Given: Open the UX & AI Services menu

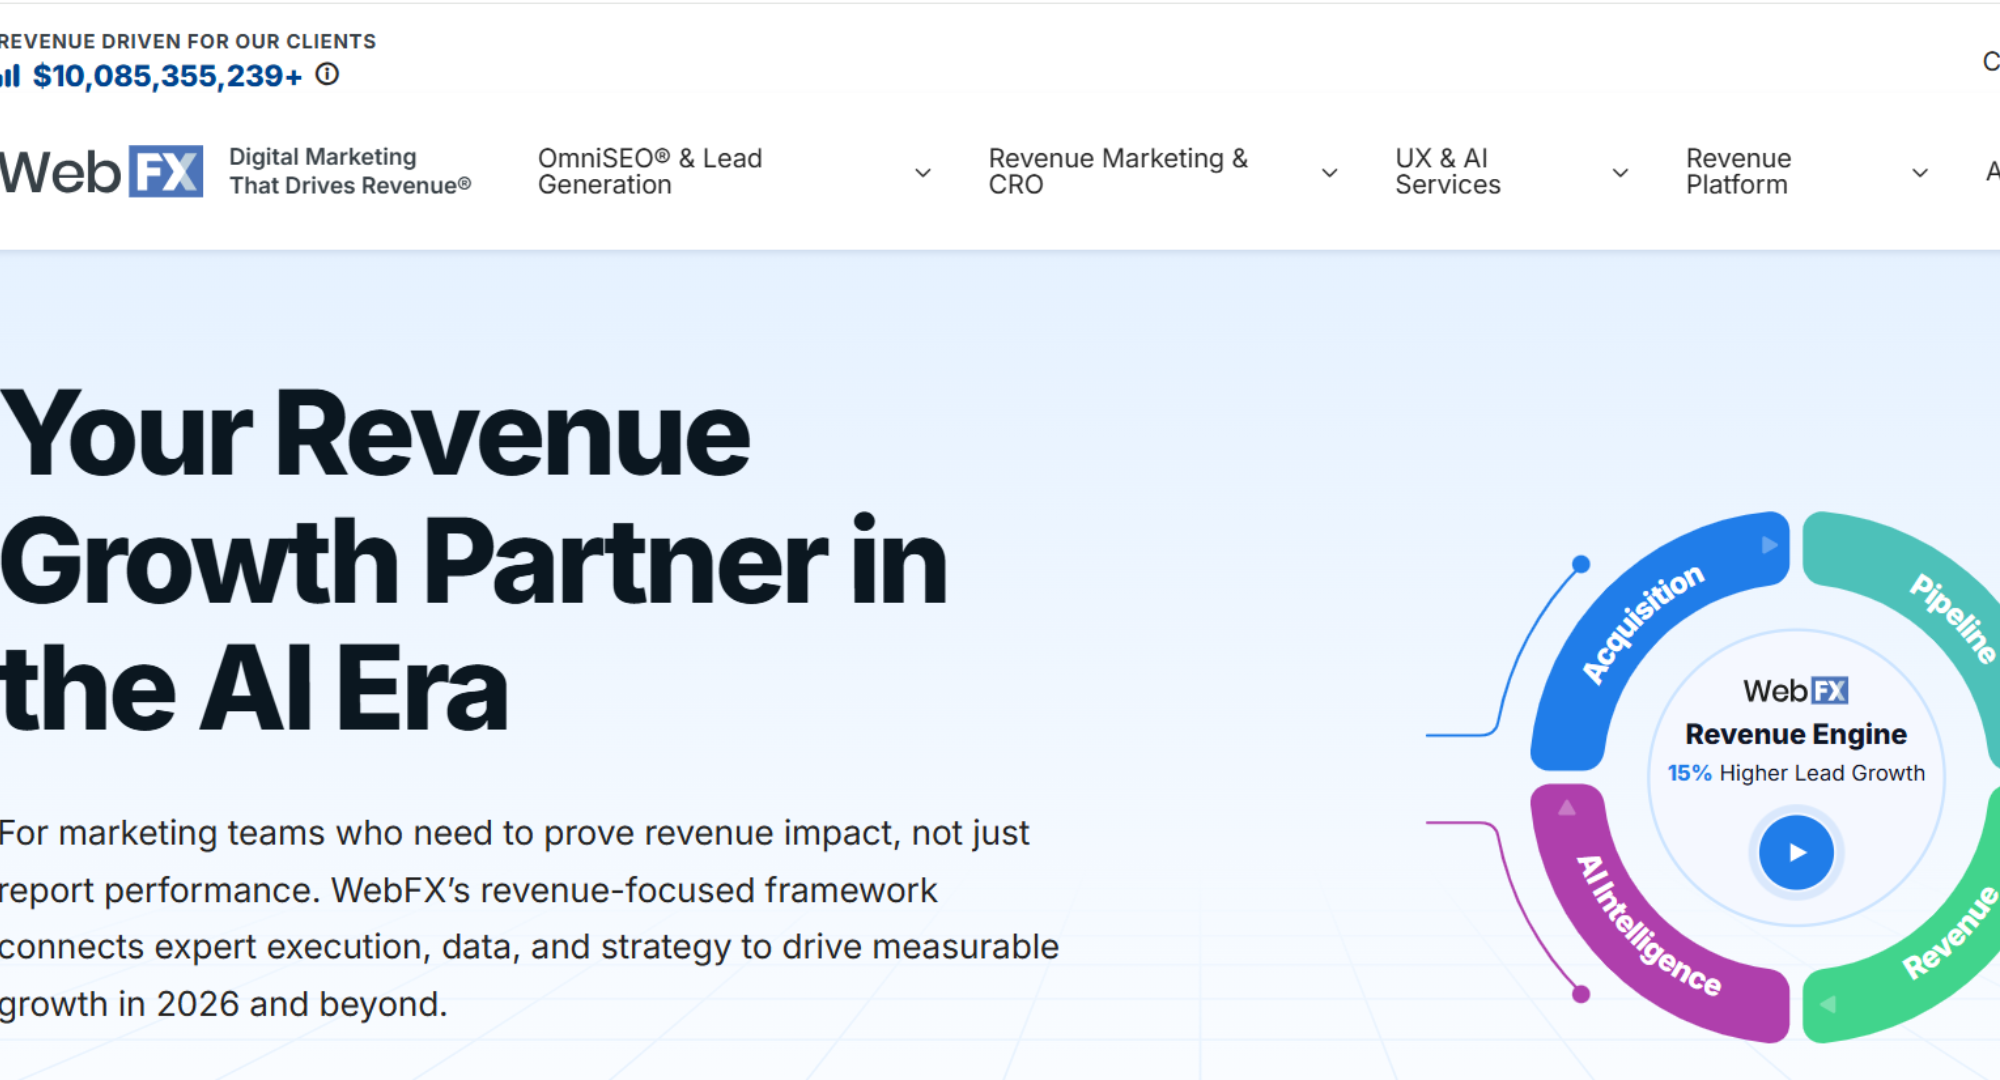Looking at the screenshot, I should pos(1447,171).
